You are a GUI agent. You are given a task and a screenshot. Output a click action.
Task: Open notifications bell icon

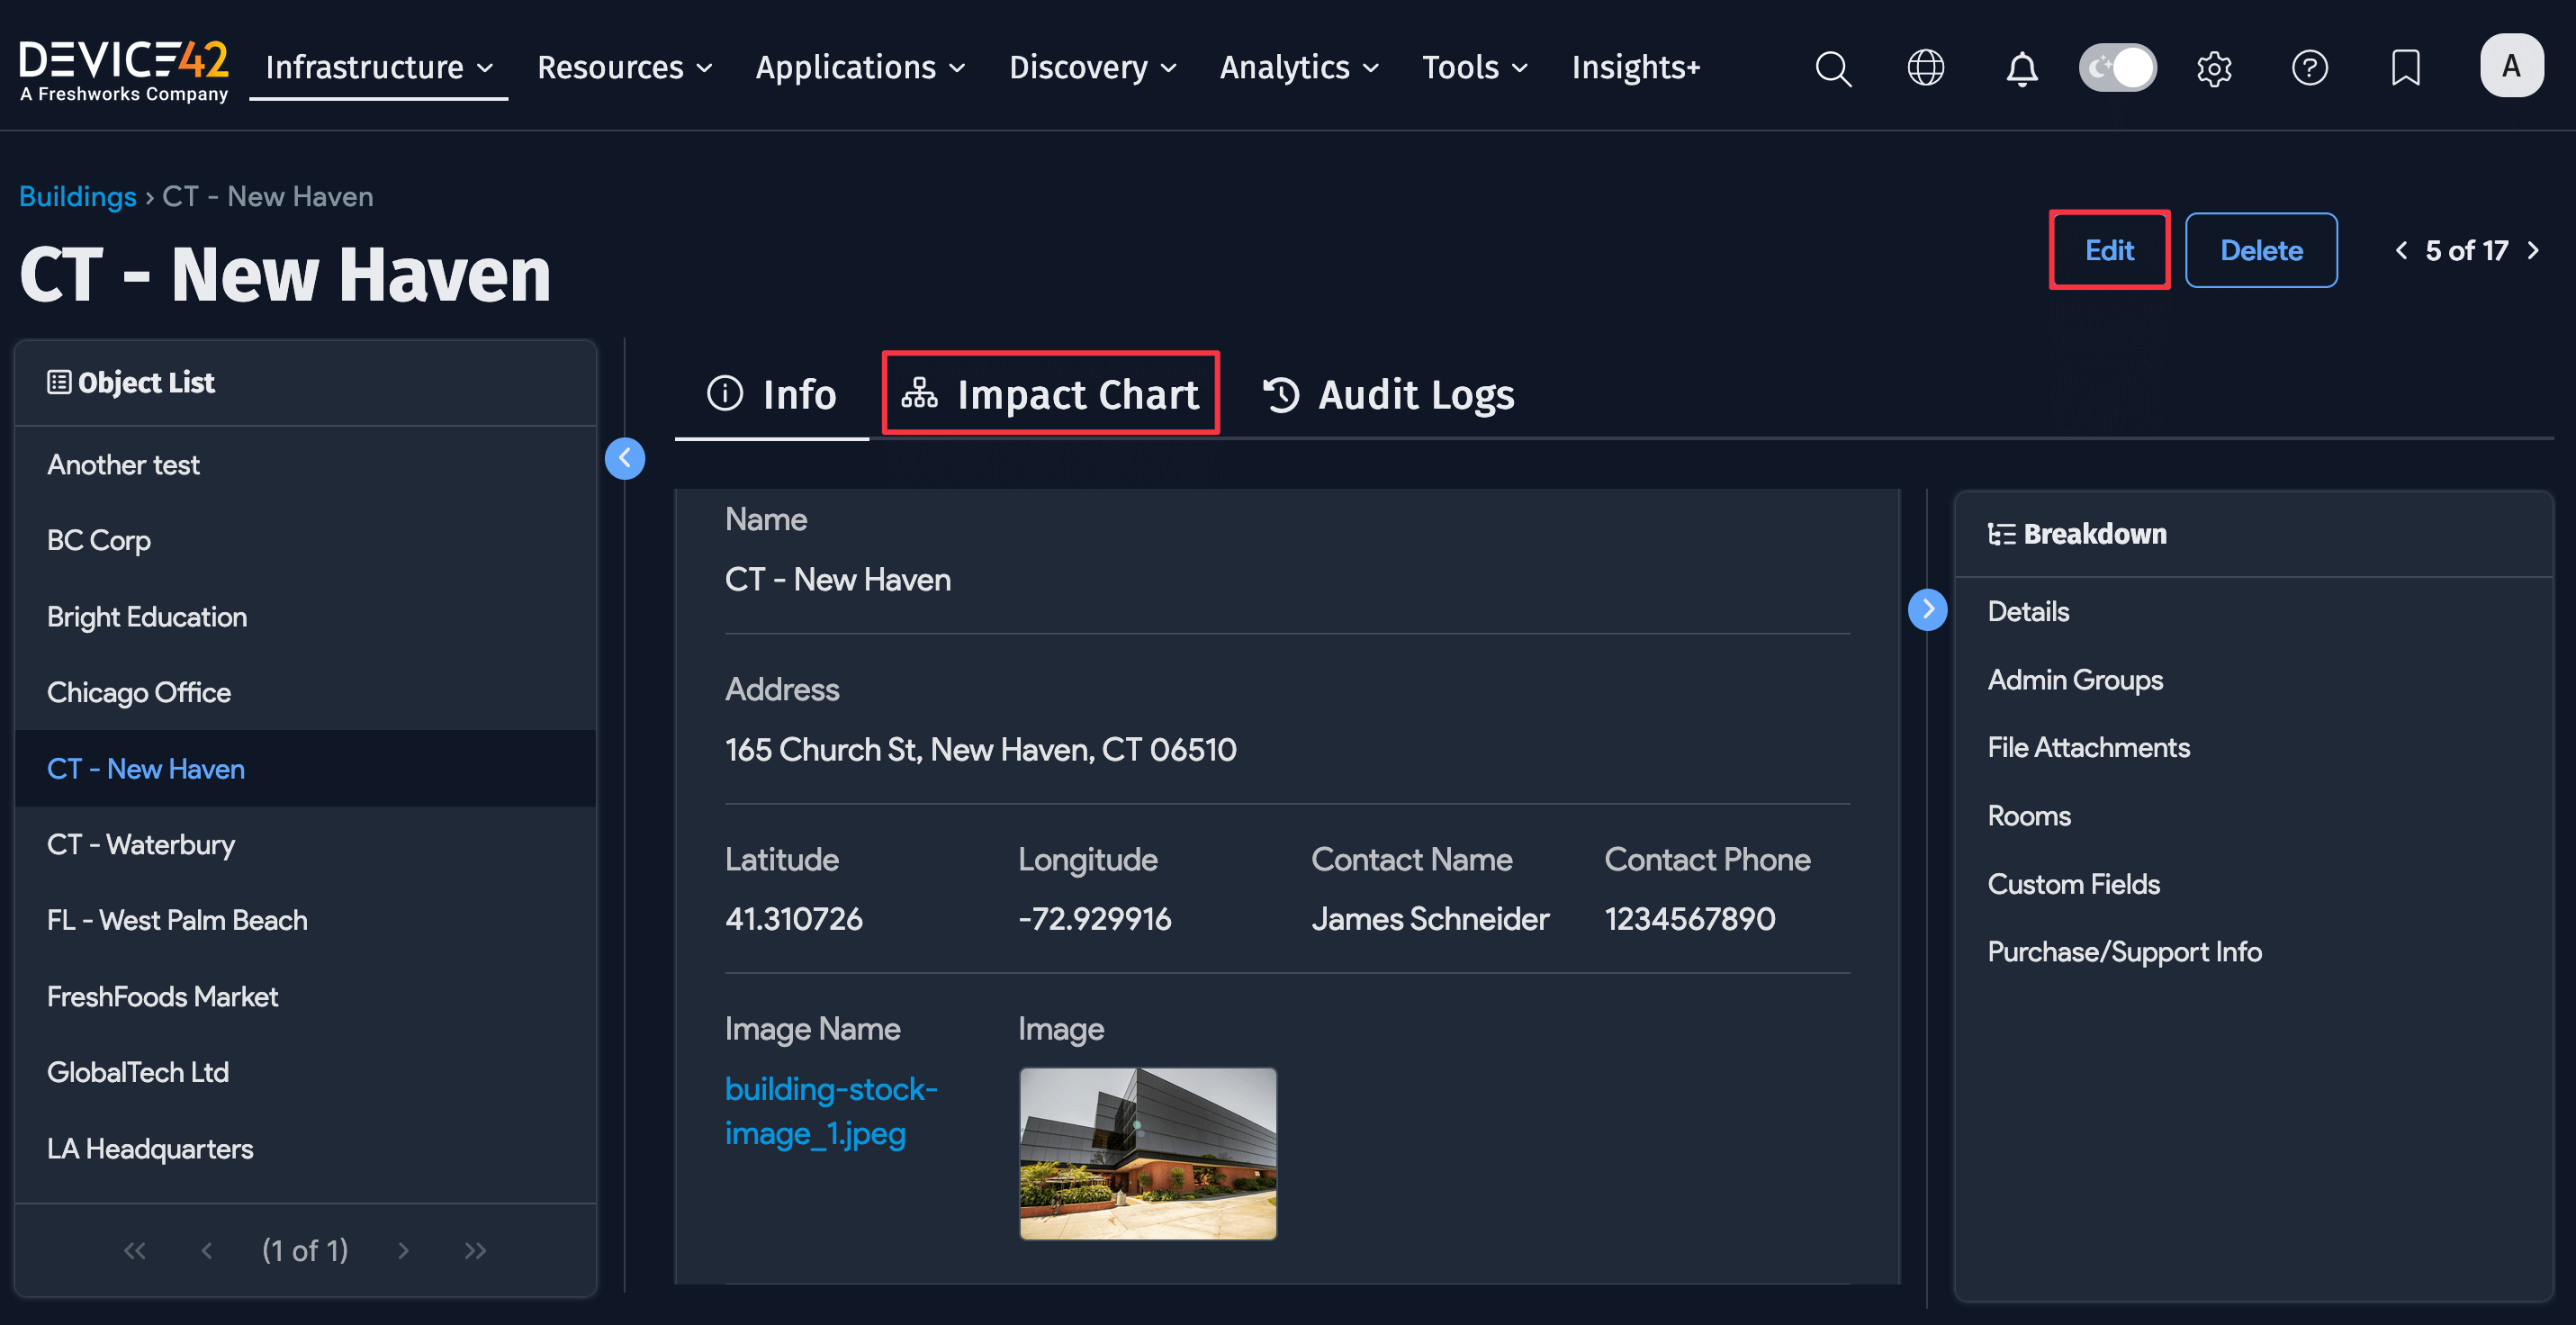(x=2021, y=68)
